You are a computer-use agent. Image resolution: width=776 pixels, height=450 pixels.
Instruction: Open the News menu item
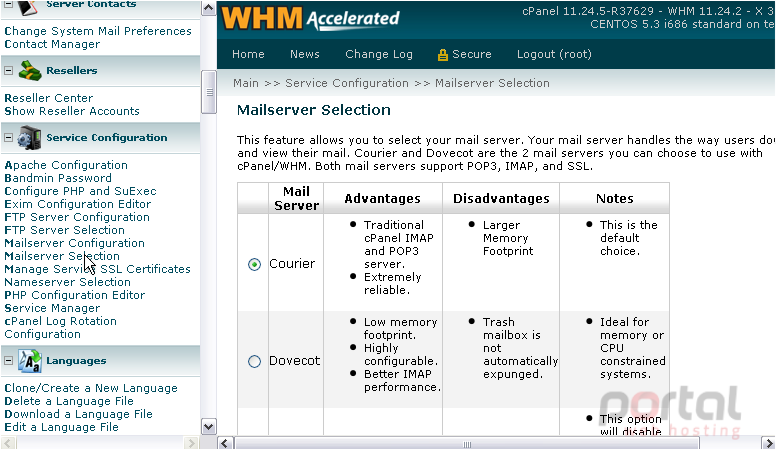305,54
